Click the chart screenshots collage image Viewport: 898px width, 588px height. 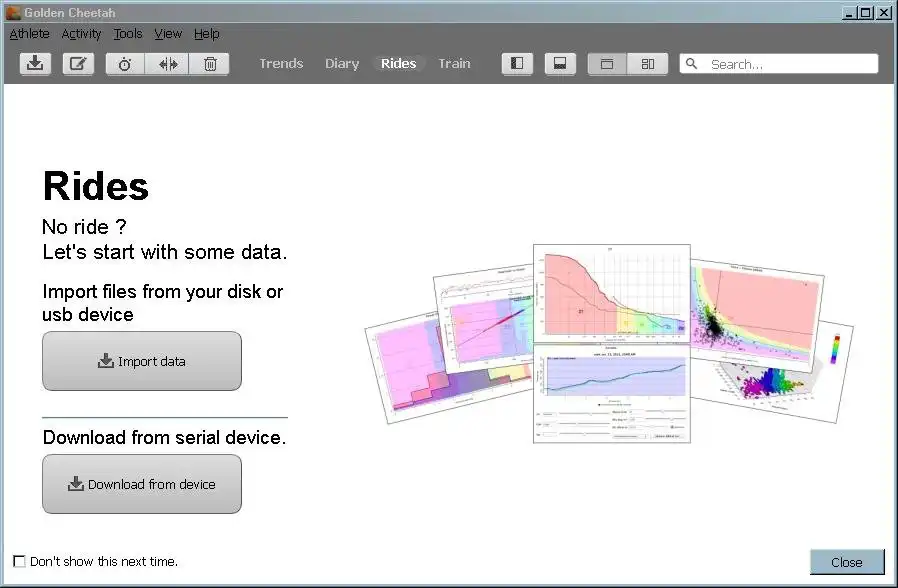[x=609, y=344]
